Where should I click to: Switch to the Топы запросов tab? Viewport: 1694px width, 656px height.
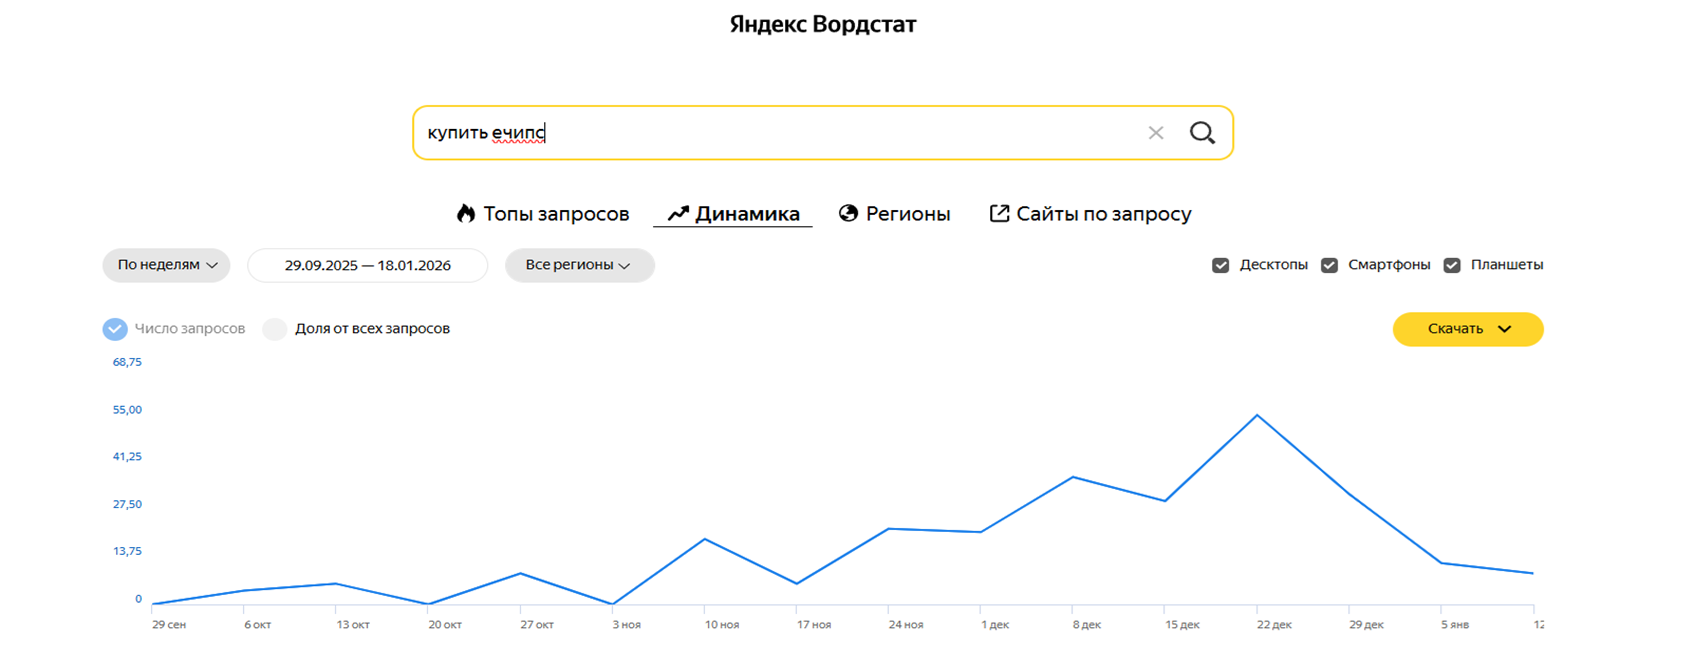(555, 214)
